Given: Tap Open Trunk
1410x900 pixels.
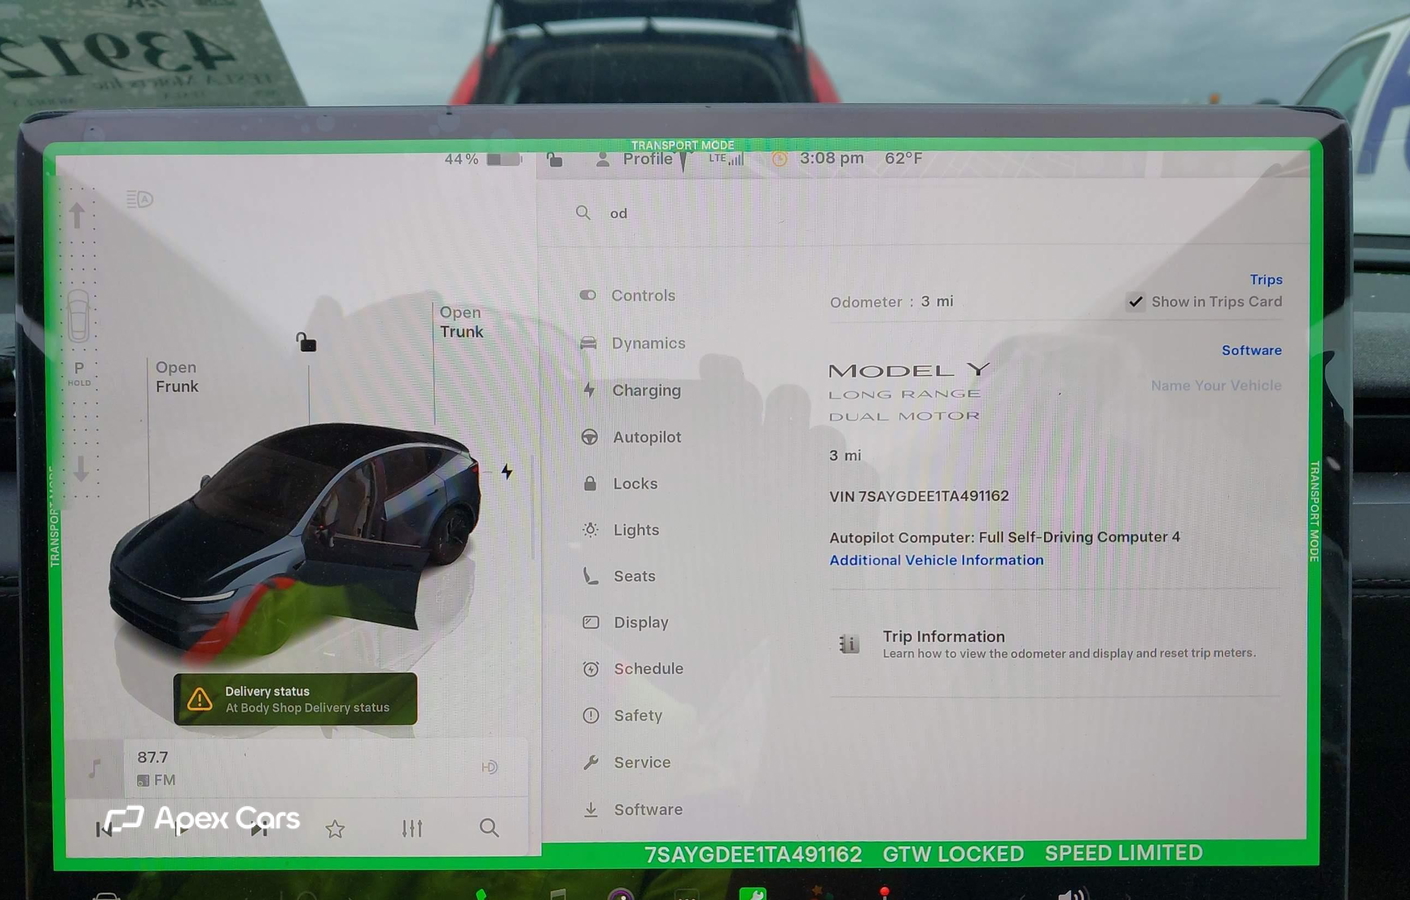Looking at the screenshot, I should (461, 322).
